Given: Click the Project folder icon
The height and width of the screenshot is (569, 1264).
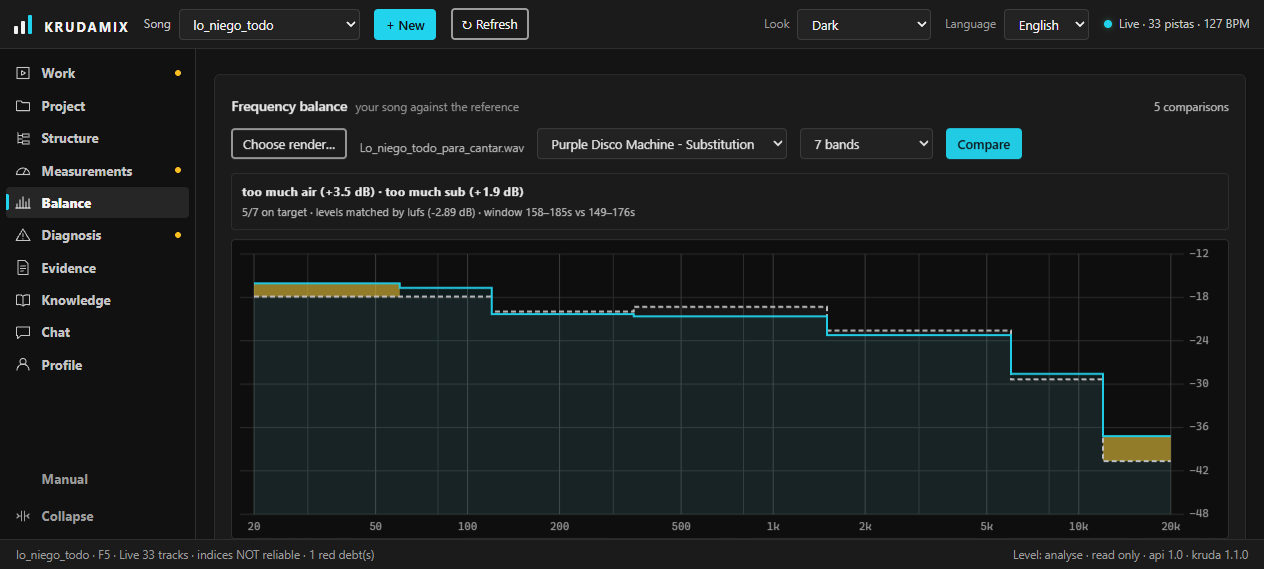Looking at the screenshot, I should click(23, 106).
